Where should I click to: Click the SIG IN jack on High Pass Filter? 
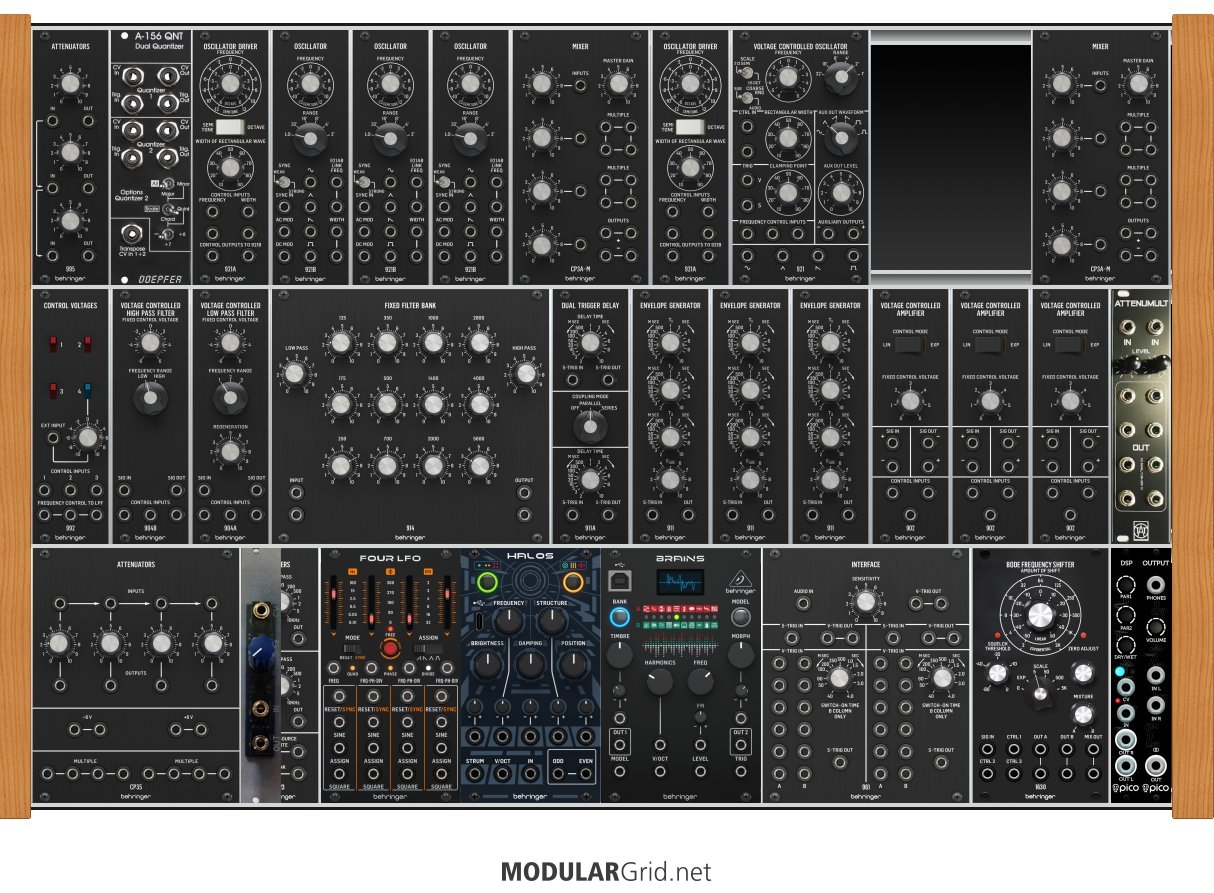[124, 489]
